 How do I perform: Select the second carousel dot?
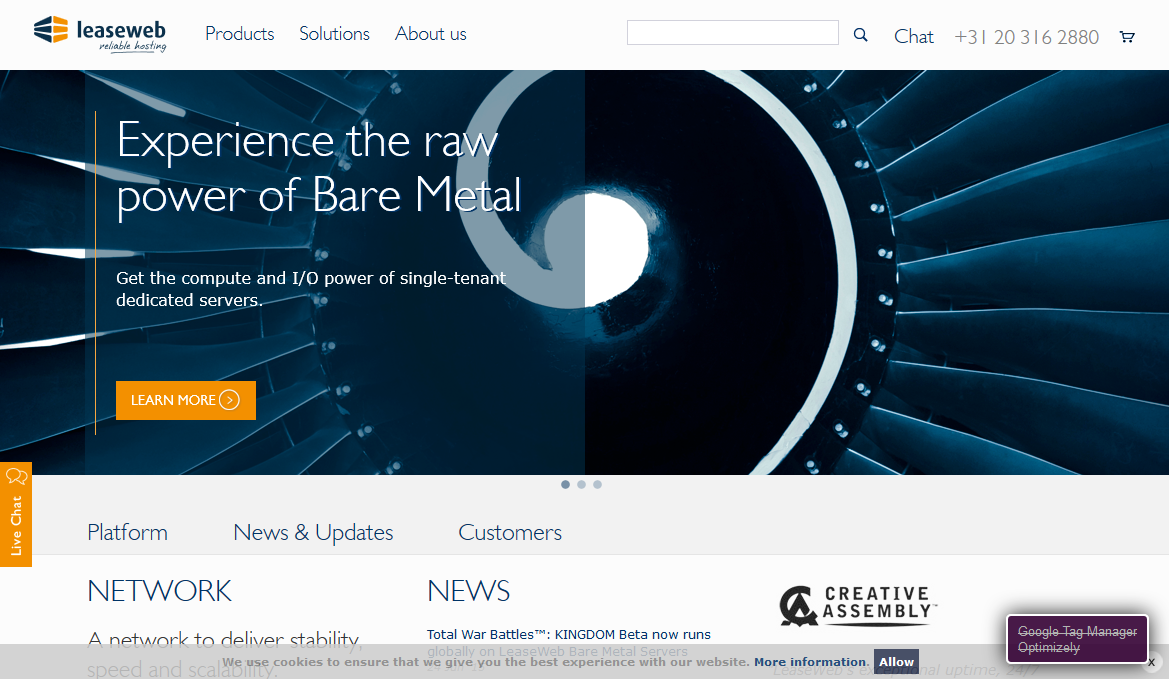(582, 484)
